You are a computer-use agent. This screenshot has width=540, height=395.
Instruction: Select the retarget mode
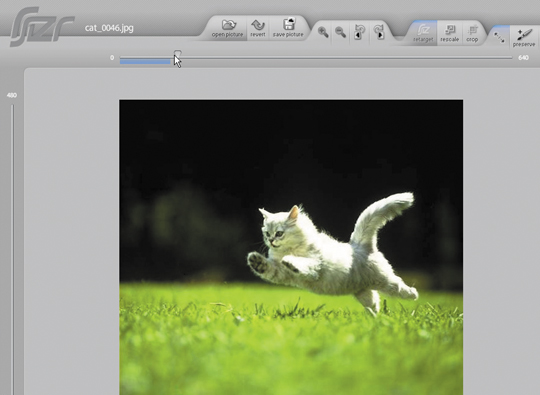pos(423,33)
